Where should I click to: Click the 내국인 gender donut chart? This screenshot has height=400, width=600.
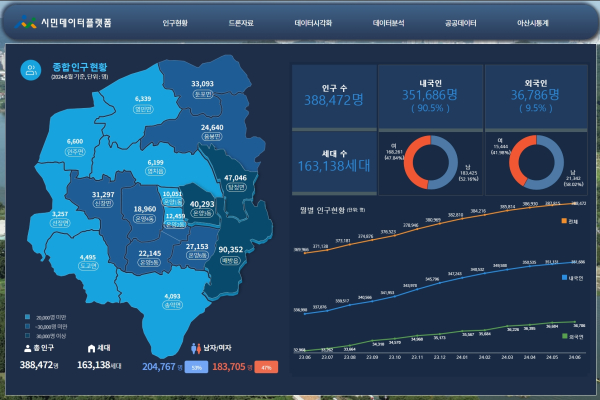(431, 160)
